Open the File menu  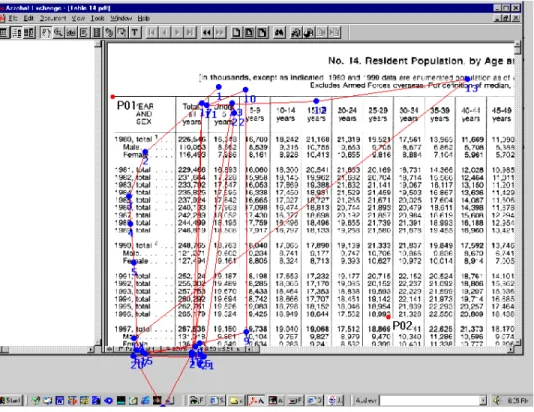[x=13, y=18]
